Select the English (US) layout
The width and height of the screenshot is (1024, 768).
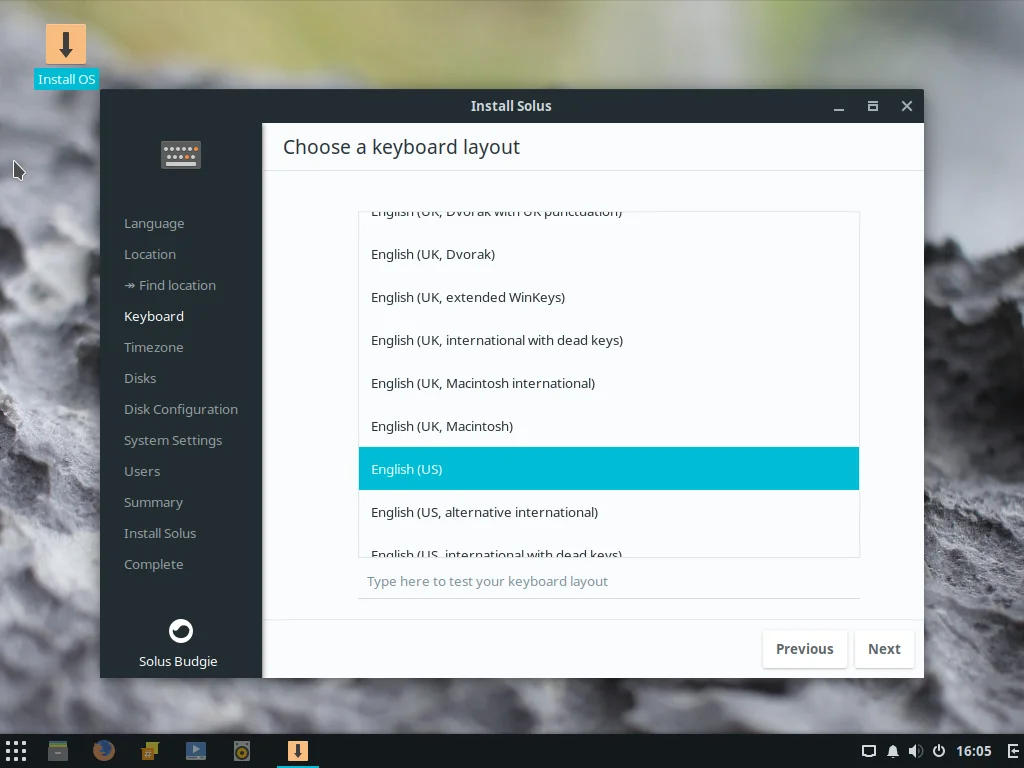click(609, 469)
